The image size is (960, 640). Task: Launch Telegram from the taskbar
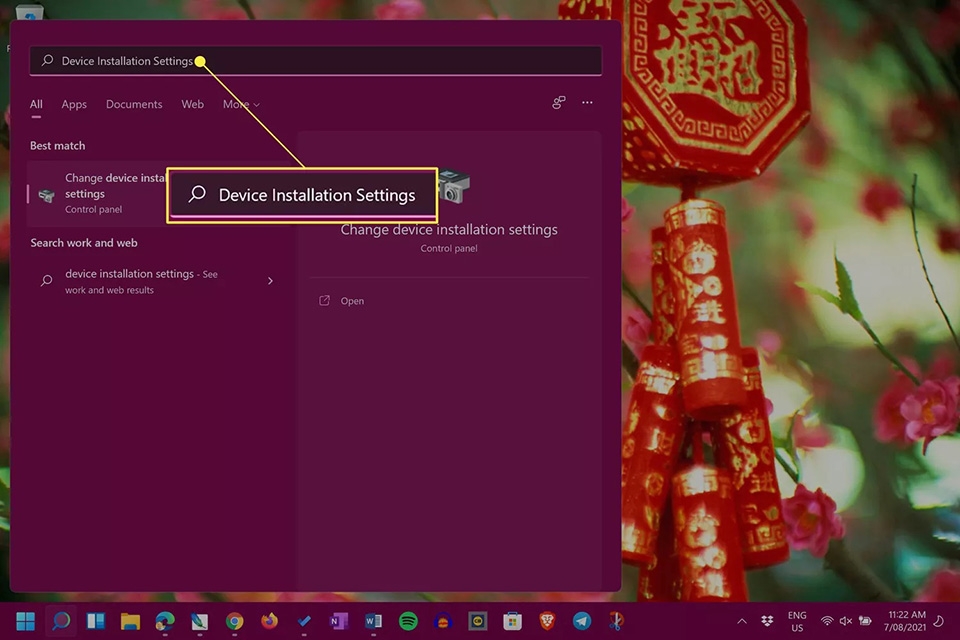[582, 620]
